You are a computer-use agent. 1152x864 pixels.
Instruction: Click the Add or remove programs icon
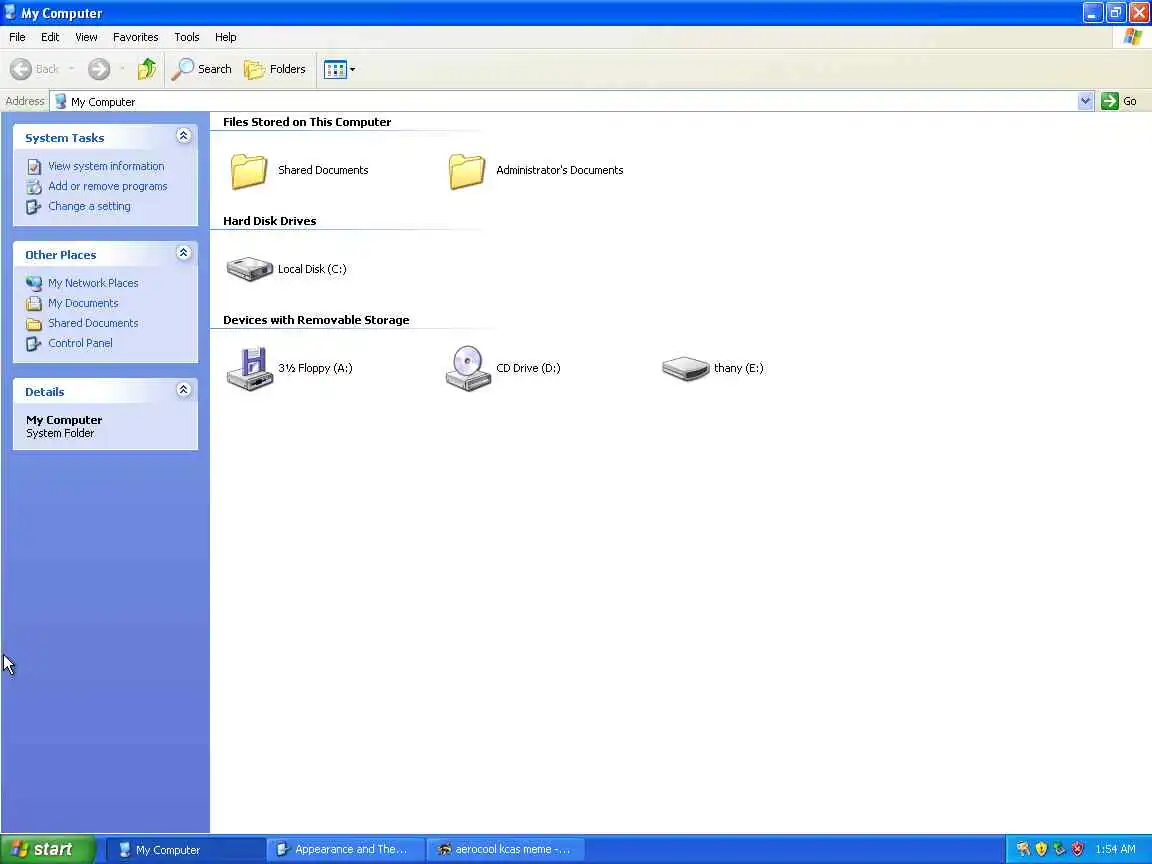(x=34, y=187)
